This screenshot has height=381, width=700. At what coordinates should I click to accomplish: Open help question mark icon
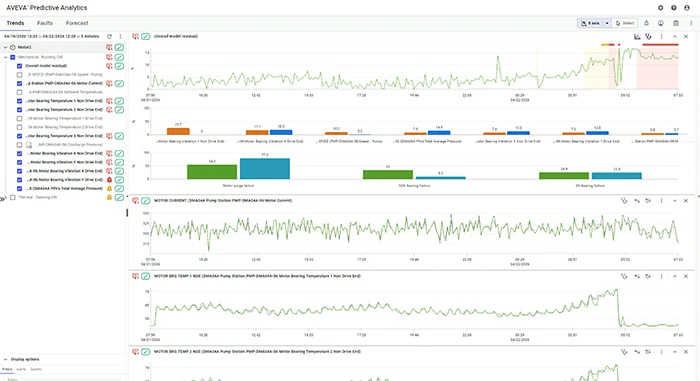(674, 8)
